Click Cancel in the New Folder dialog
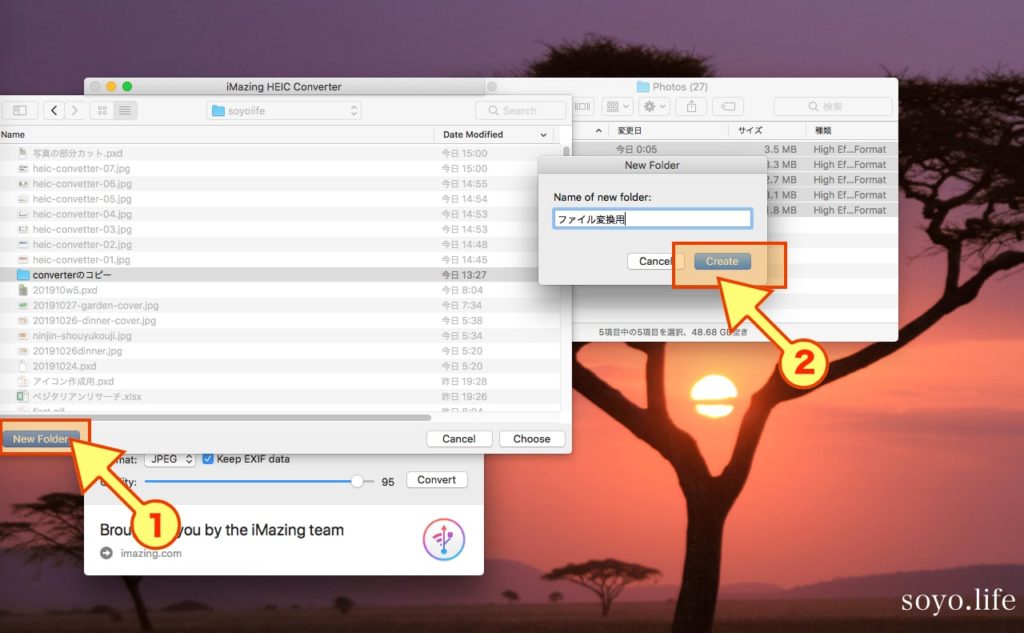This screenshot has height=633, width=1024. (x=655, y=261)
